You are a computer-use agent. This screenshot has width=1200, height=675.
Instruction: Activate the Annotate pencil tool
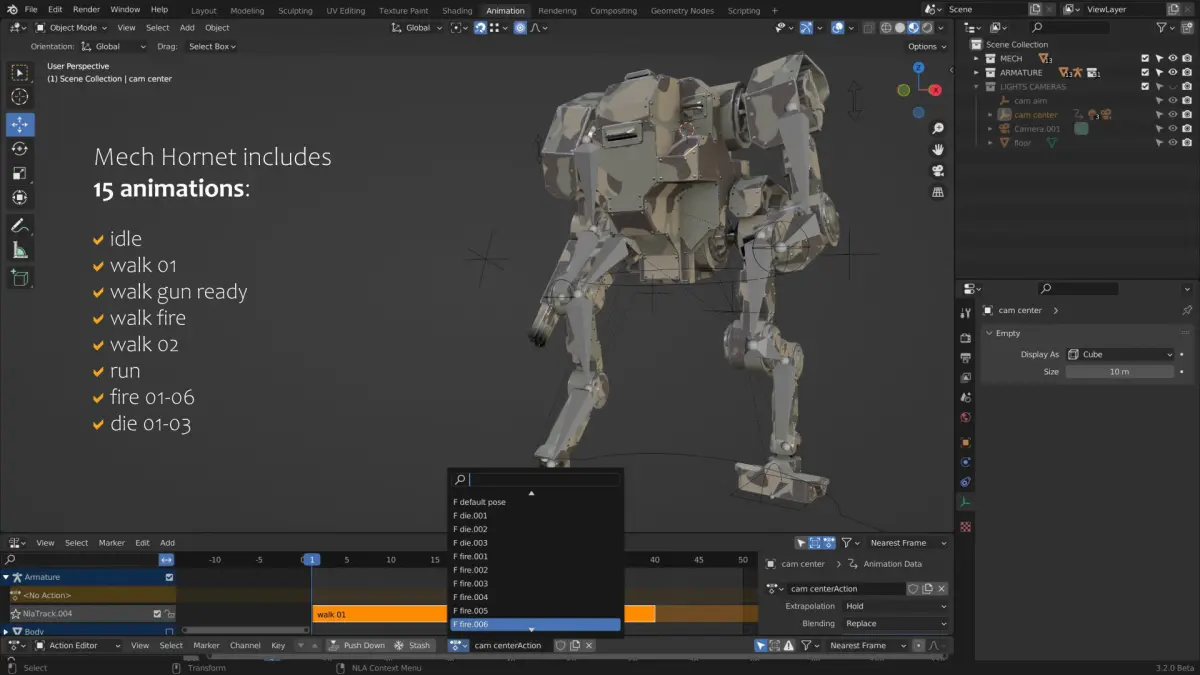[20, 226]
